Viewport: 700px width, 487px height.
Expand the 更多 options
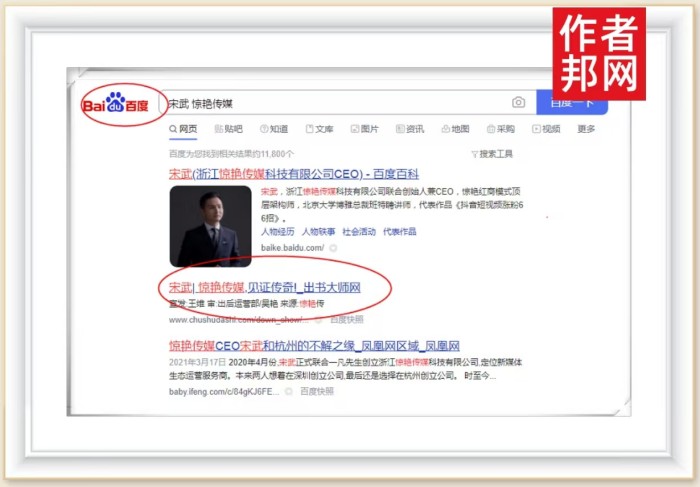[x=586, y=129]
